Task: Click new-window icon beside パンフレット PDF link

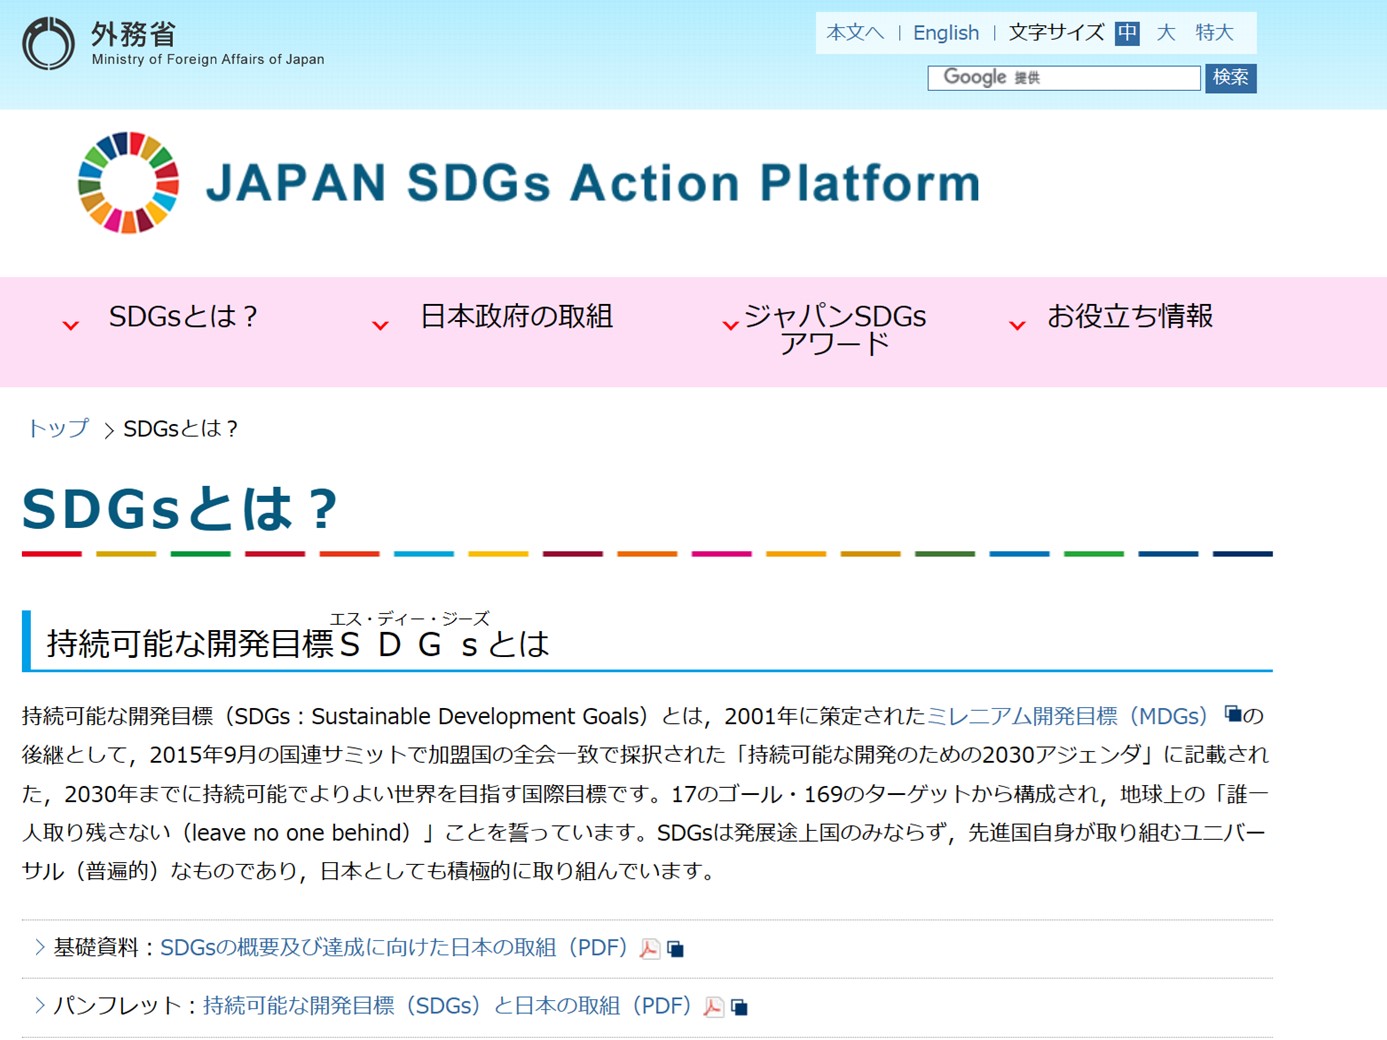Action: [739, 1007]
